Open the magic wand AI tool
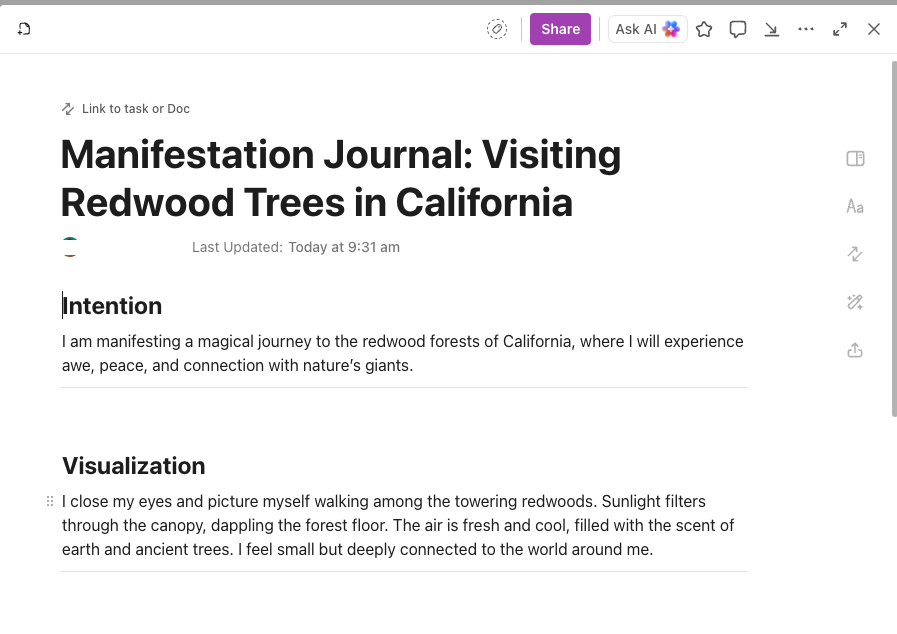Image resolution: width=897 pixels, height=634 pixels. coord(855,302)
